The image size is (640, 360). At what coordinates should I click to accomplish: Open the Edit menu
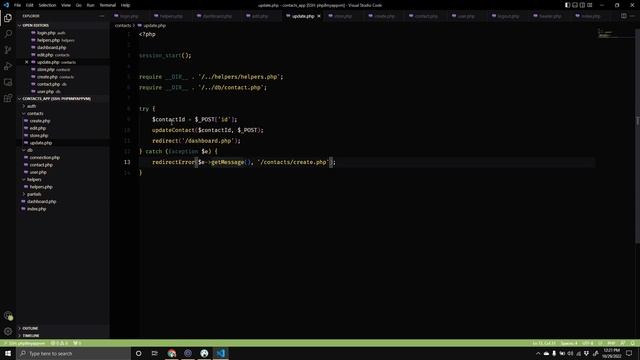pos(30,5)
